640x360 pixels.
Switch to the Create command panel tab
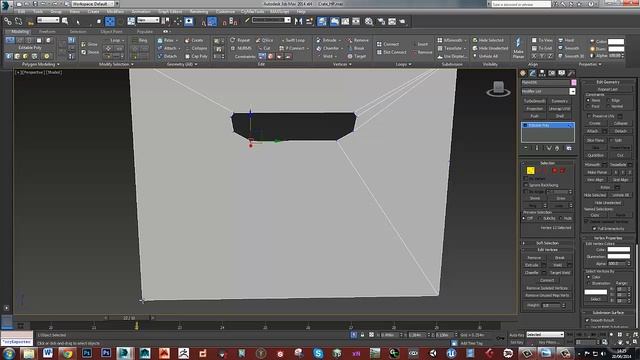click(523, 73)
